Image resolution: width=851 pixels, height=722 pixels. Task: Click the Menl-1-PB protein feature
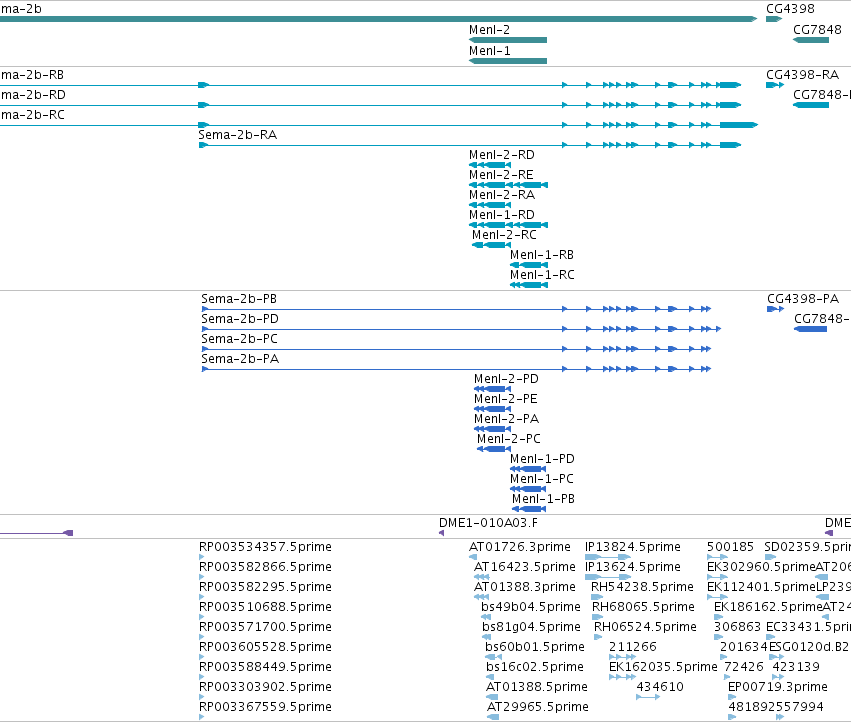[529, 509]
